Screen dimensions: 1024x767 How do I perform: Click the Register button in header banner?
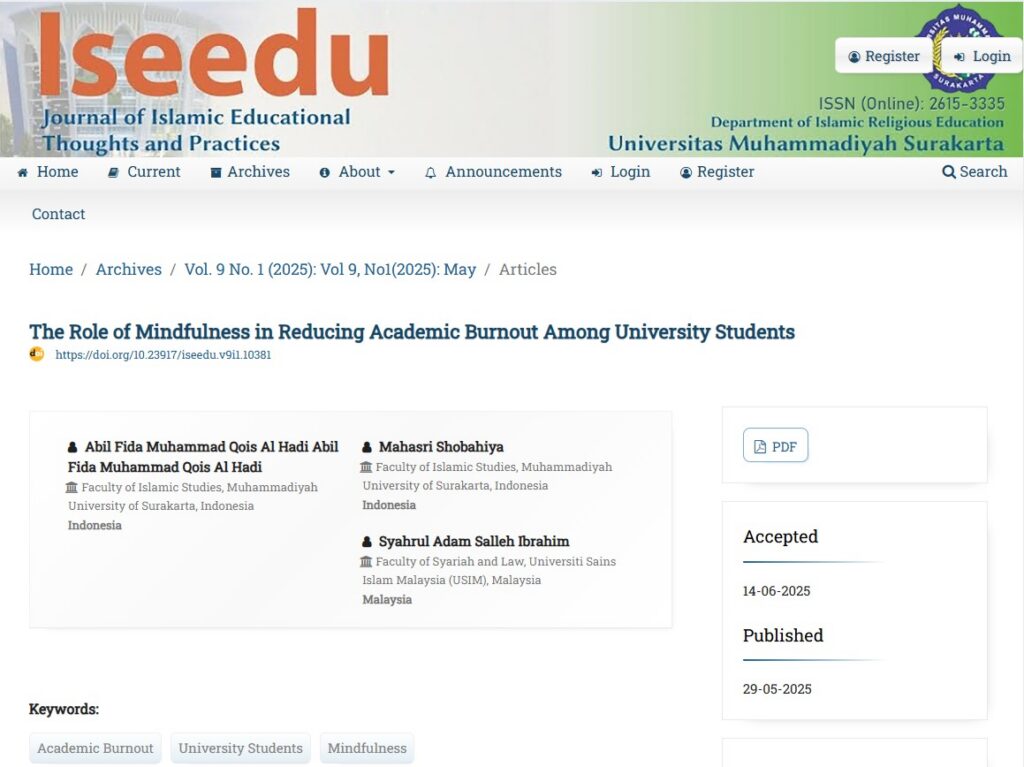pos(884,56)
